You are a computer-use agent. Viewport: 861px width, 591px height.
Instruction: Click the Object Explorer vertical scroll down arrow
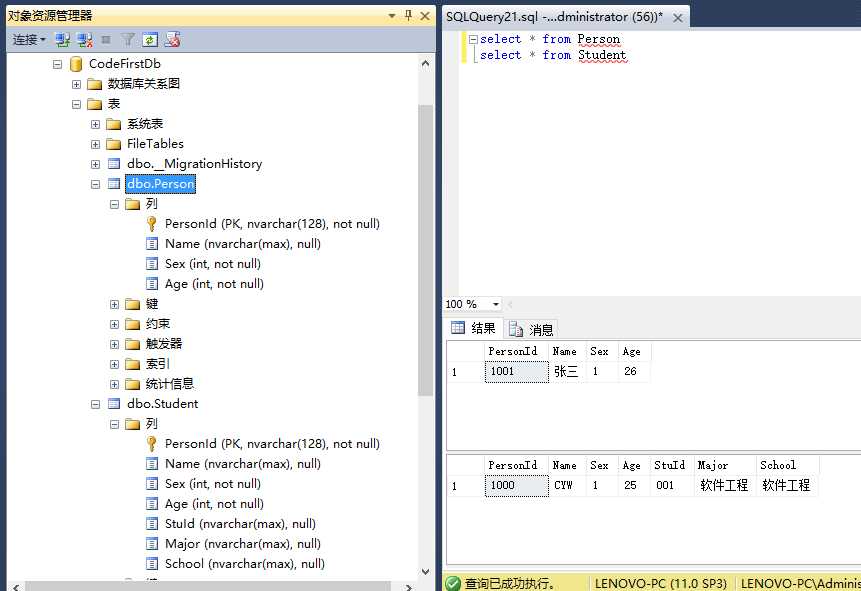pyautogui.click(x=426, y=571)
